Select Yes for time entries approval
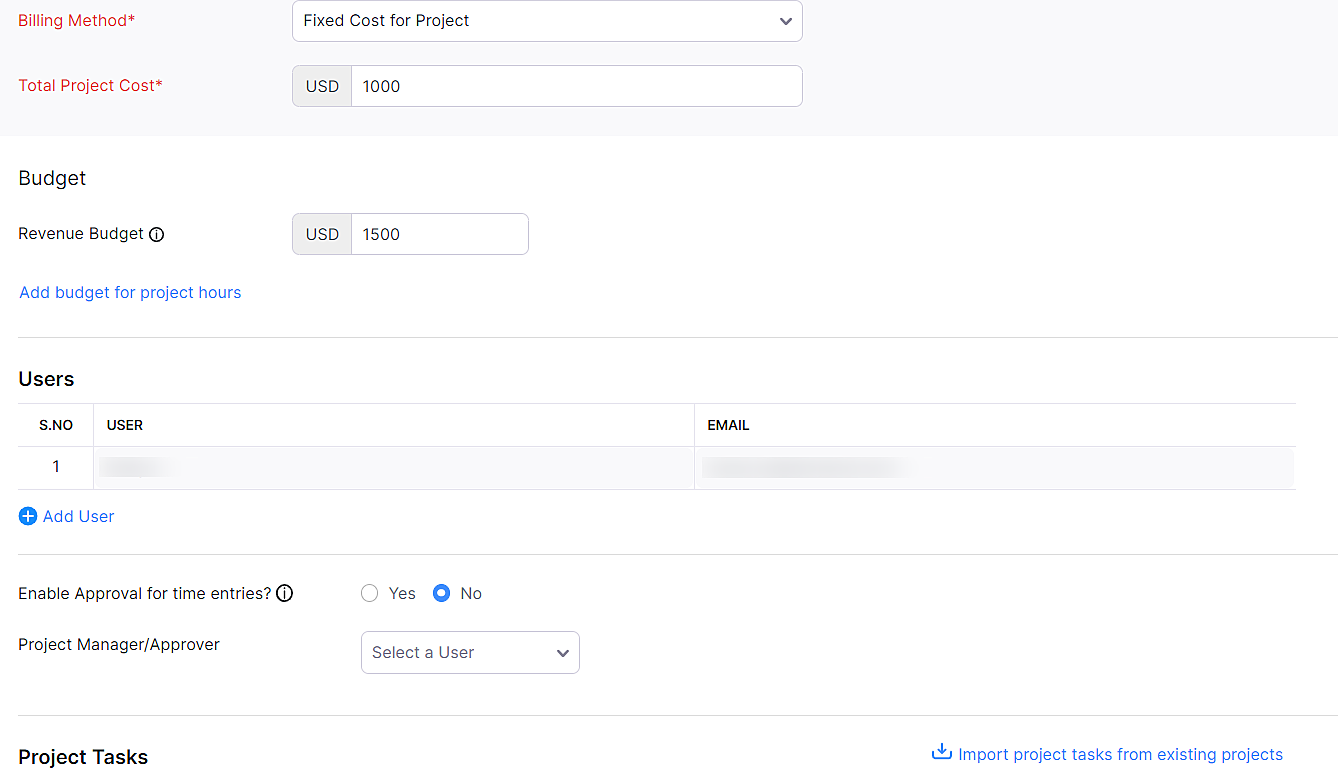Screen dimensions: 1338x779 point(370,594)
